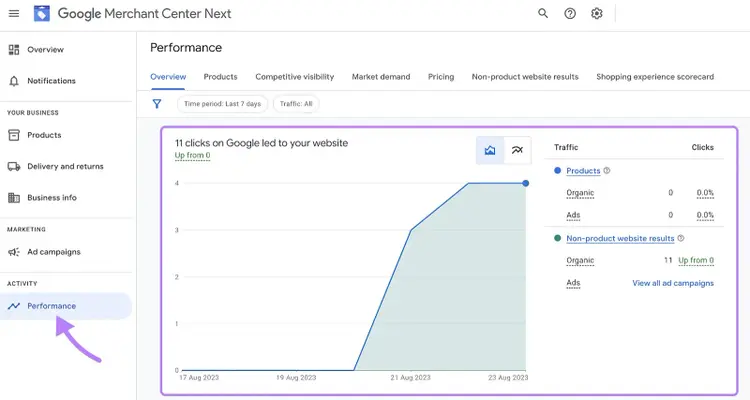Click Ads label under Products

573,215
